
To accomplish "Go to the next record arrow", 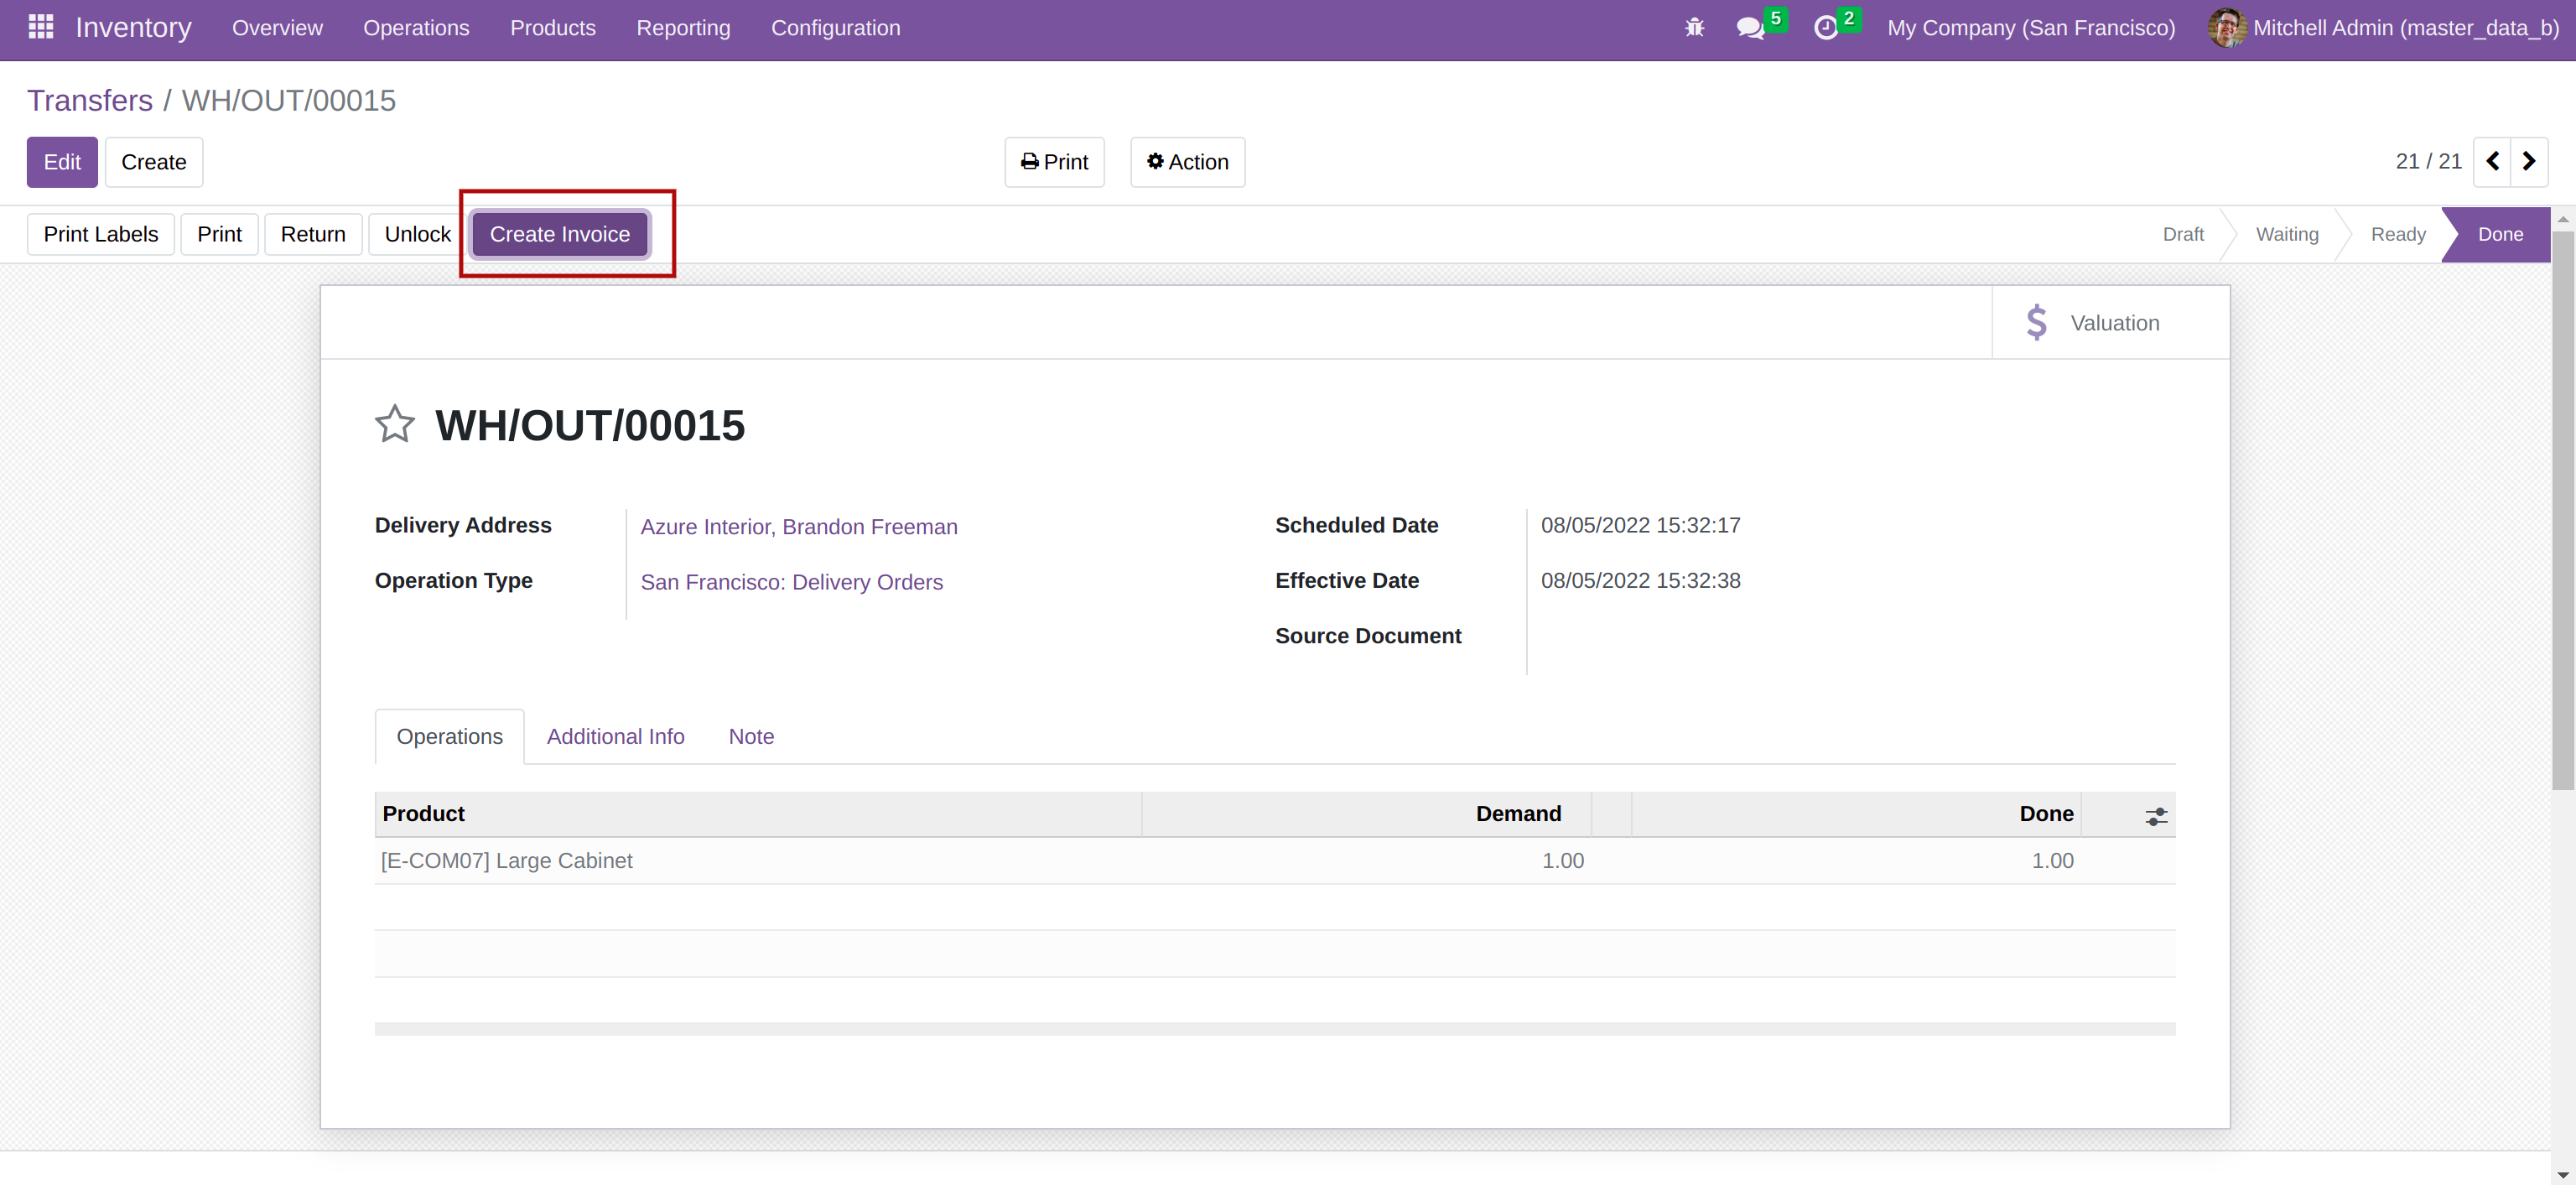I will 2529,162.
